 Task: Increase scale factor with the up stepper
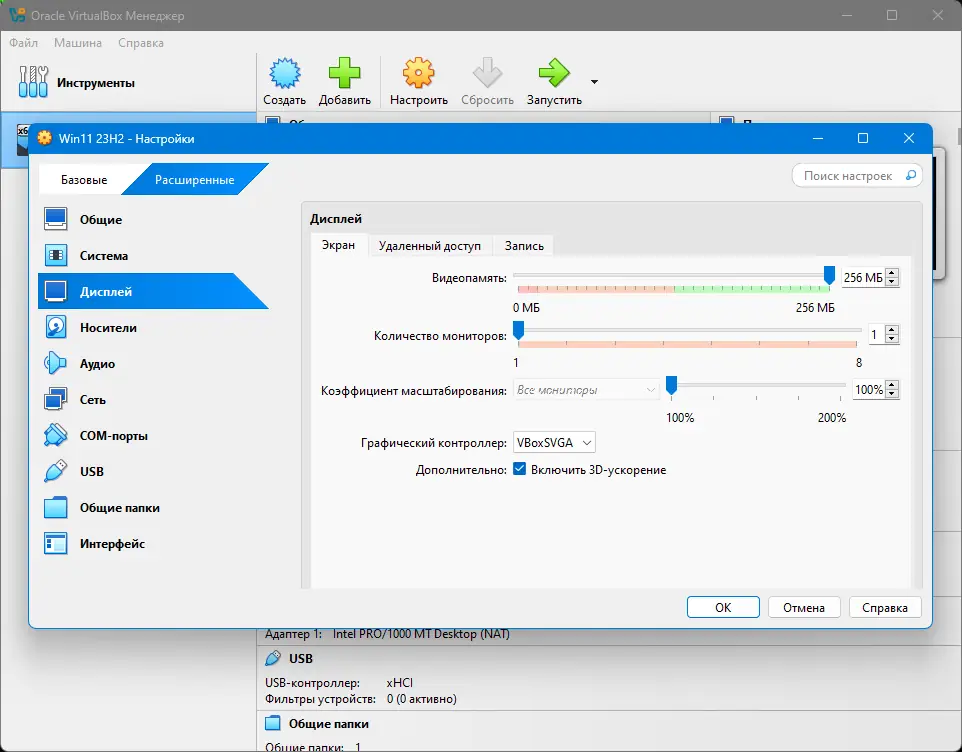point(892,385)
